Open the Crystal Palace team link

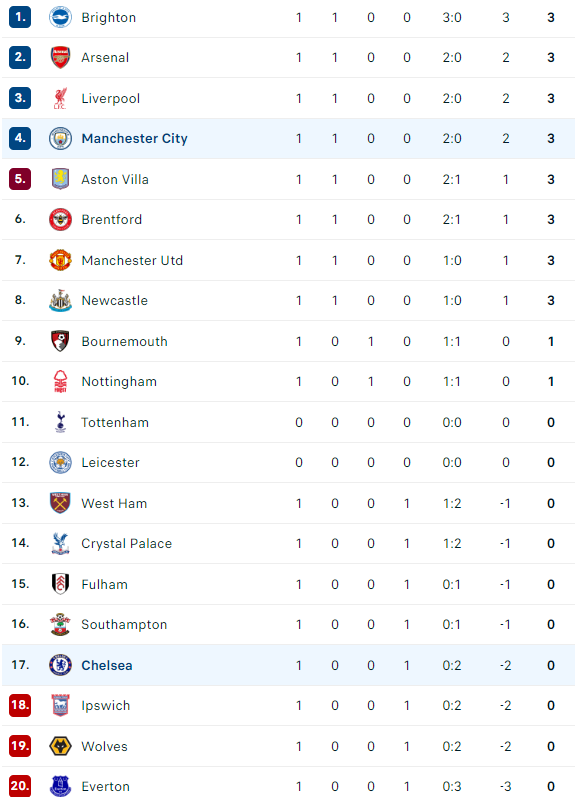(x=127, y=543)
